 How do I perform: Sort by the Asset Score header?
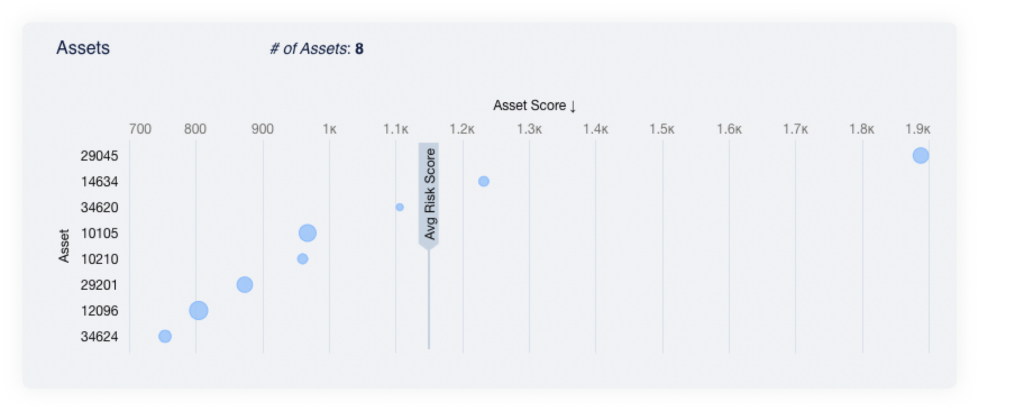534,105
